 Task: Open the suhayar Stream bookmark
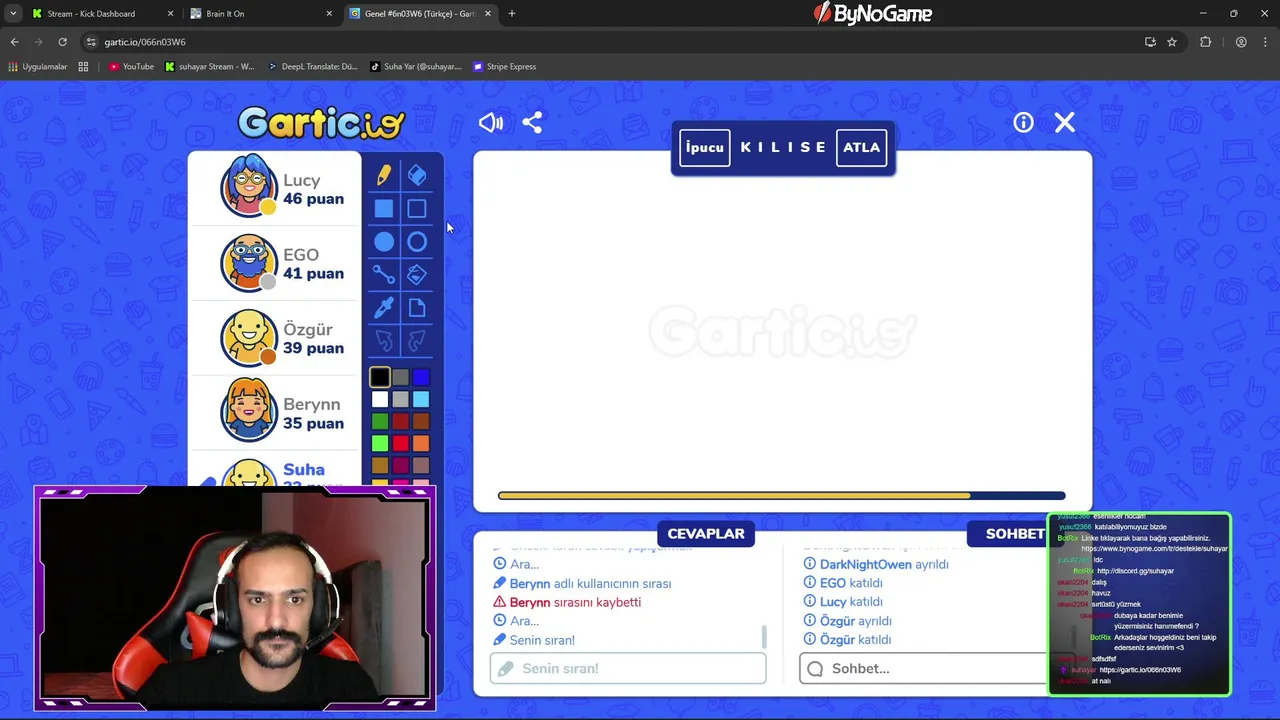pos(210,67)
